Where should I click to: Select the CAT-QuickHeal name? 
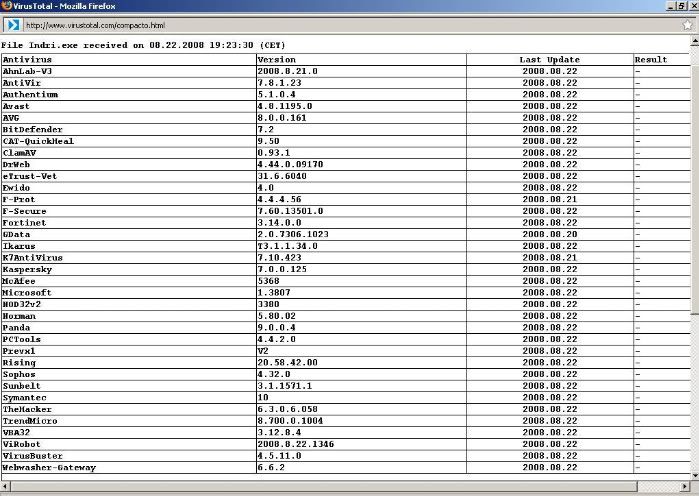pyautogui.click(x=38, y=141)
